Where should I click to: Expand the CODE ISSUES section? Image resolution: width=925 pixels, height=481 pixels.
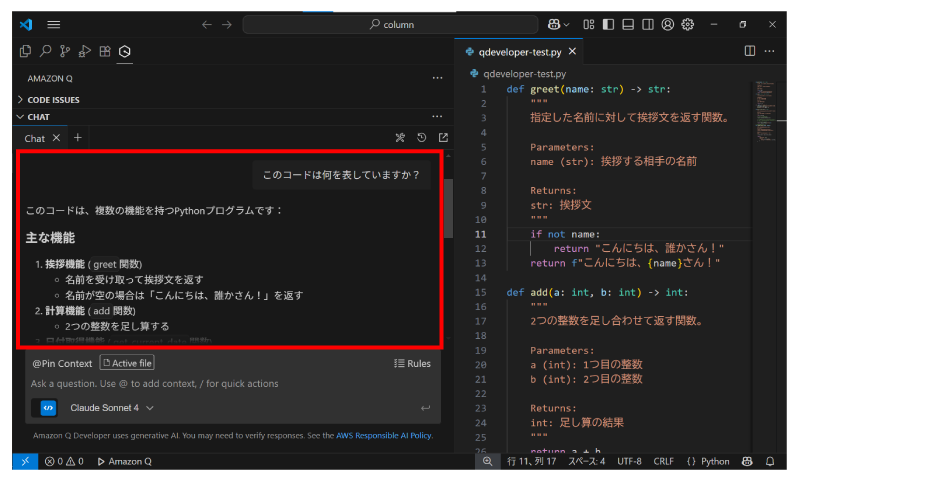pyautogui.click(x=53, y=100)
